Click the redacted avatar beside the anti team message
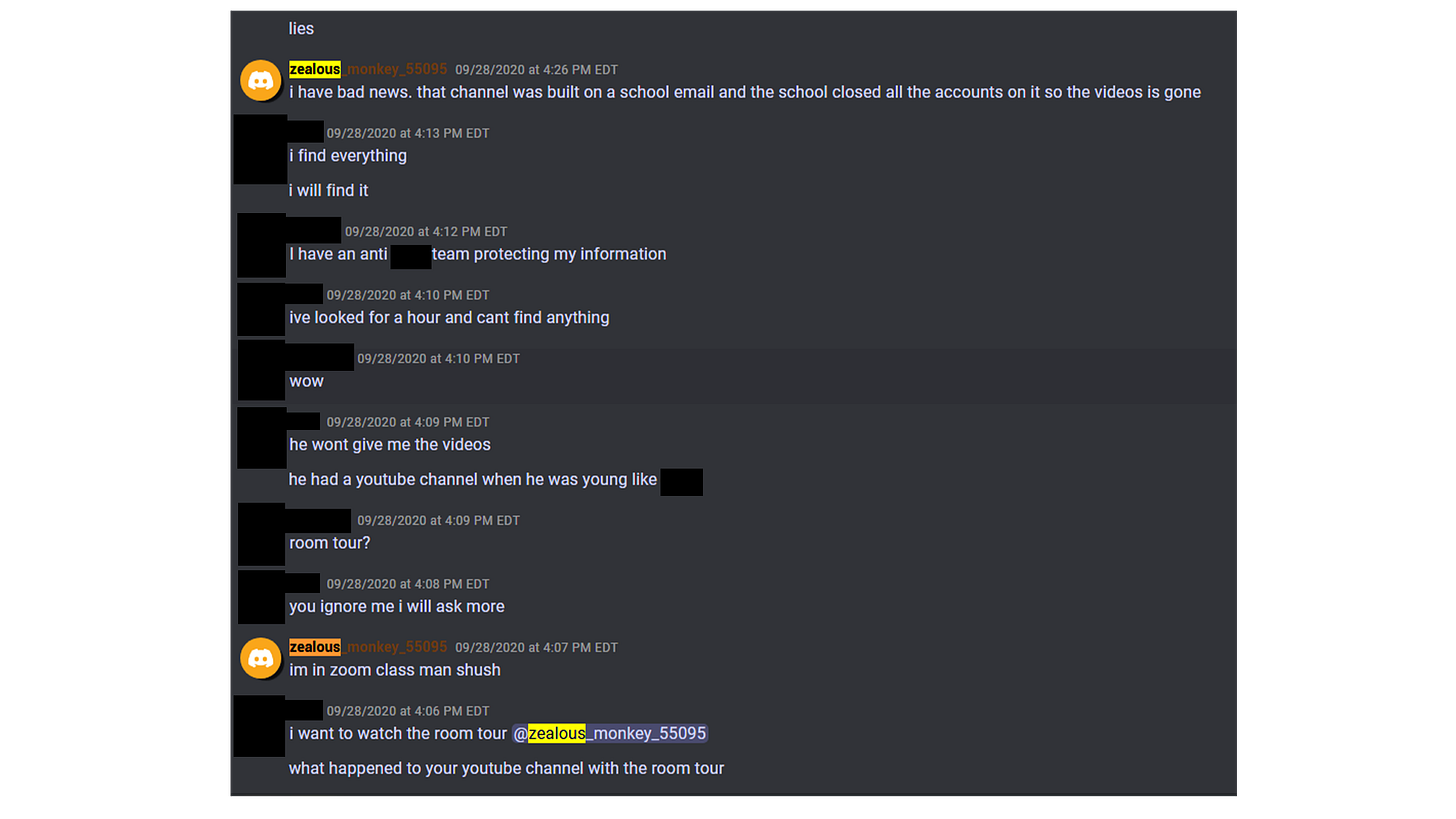The width and height of the screenshot is (1456, 819). [x=261, y=245]
